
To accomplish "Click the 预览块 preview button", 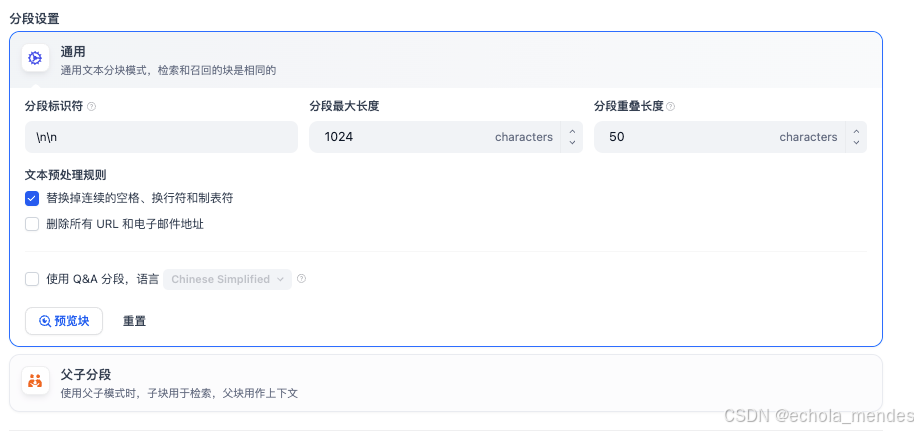I will click(x=64, y=321).
